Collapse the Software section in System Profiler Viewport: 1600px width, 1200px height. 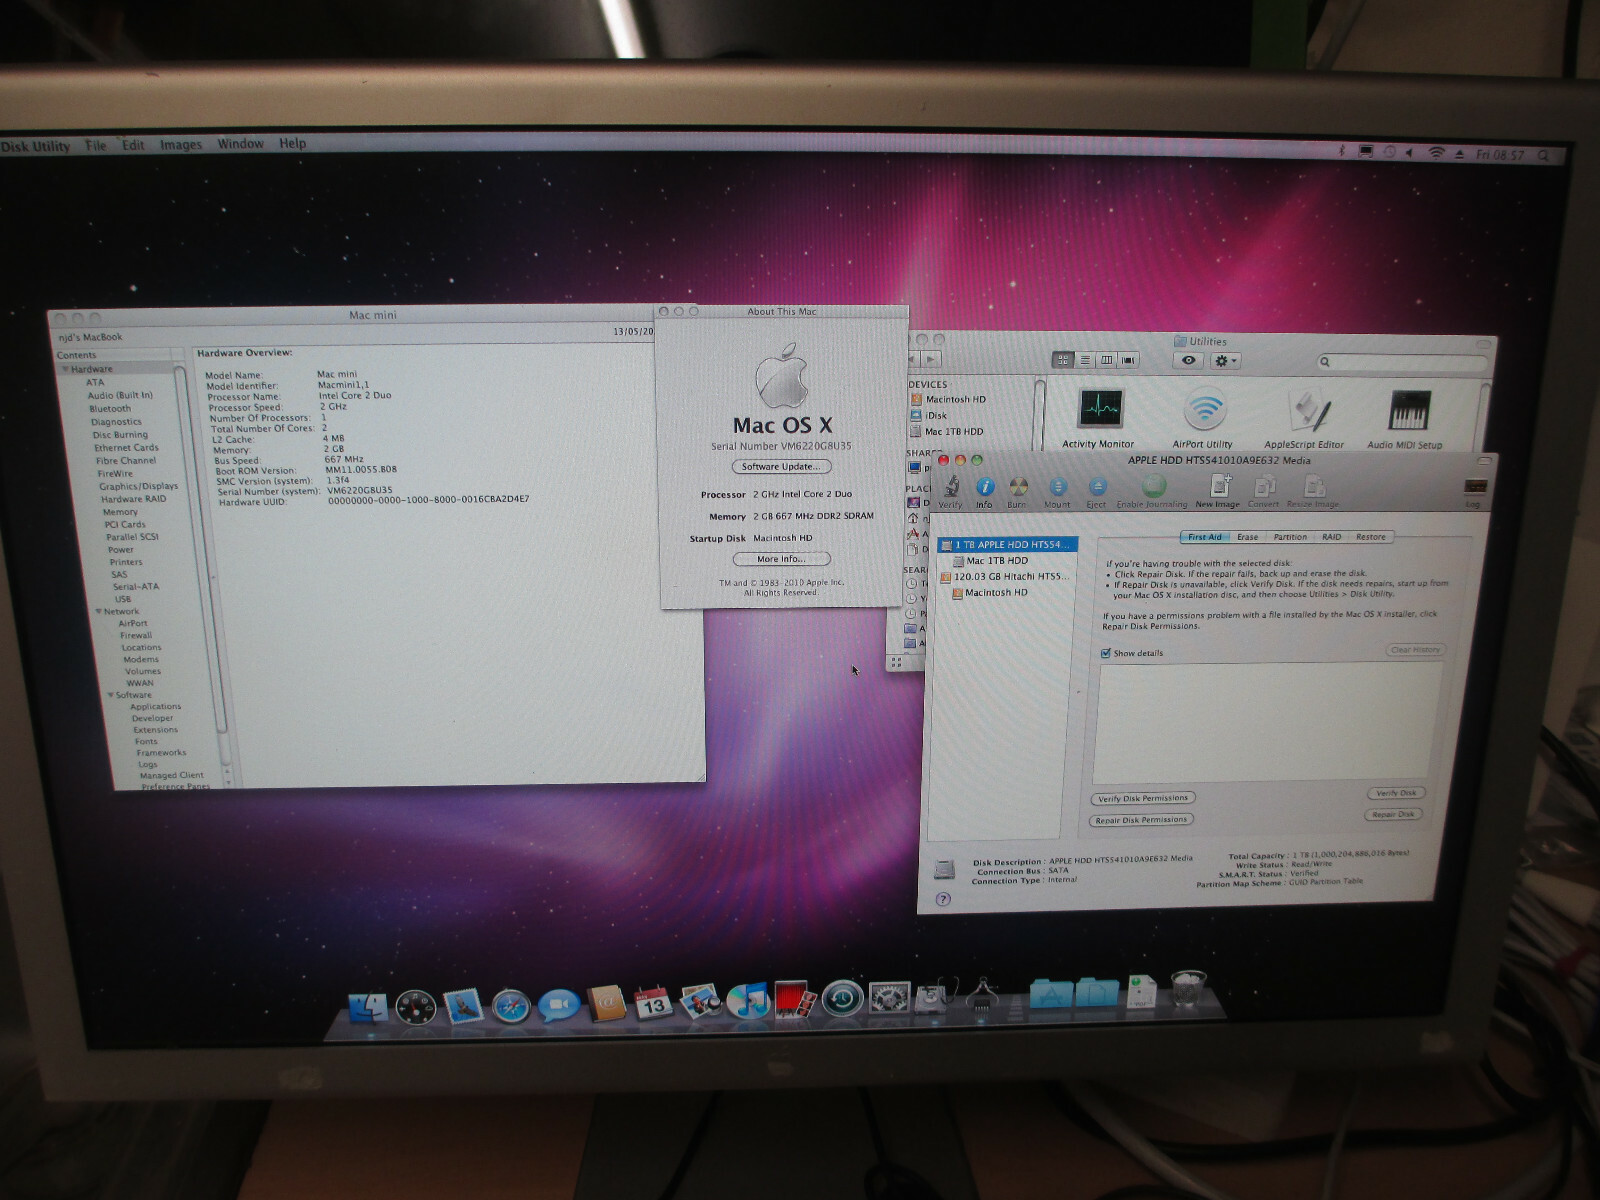point(111,694)
